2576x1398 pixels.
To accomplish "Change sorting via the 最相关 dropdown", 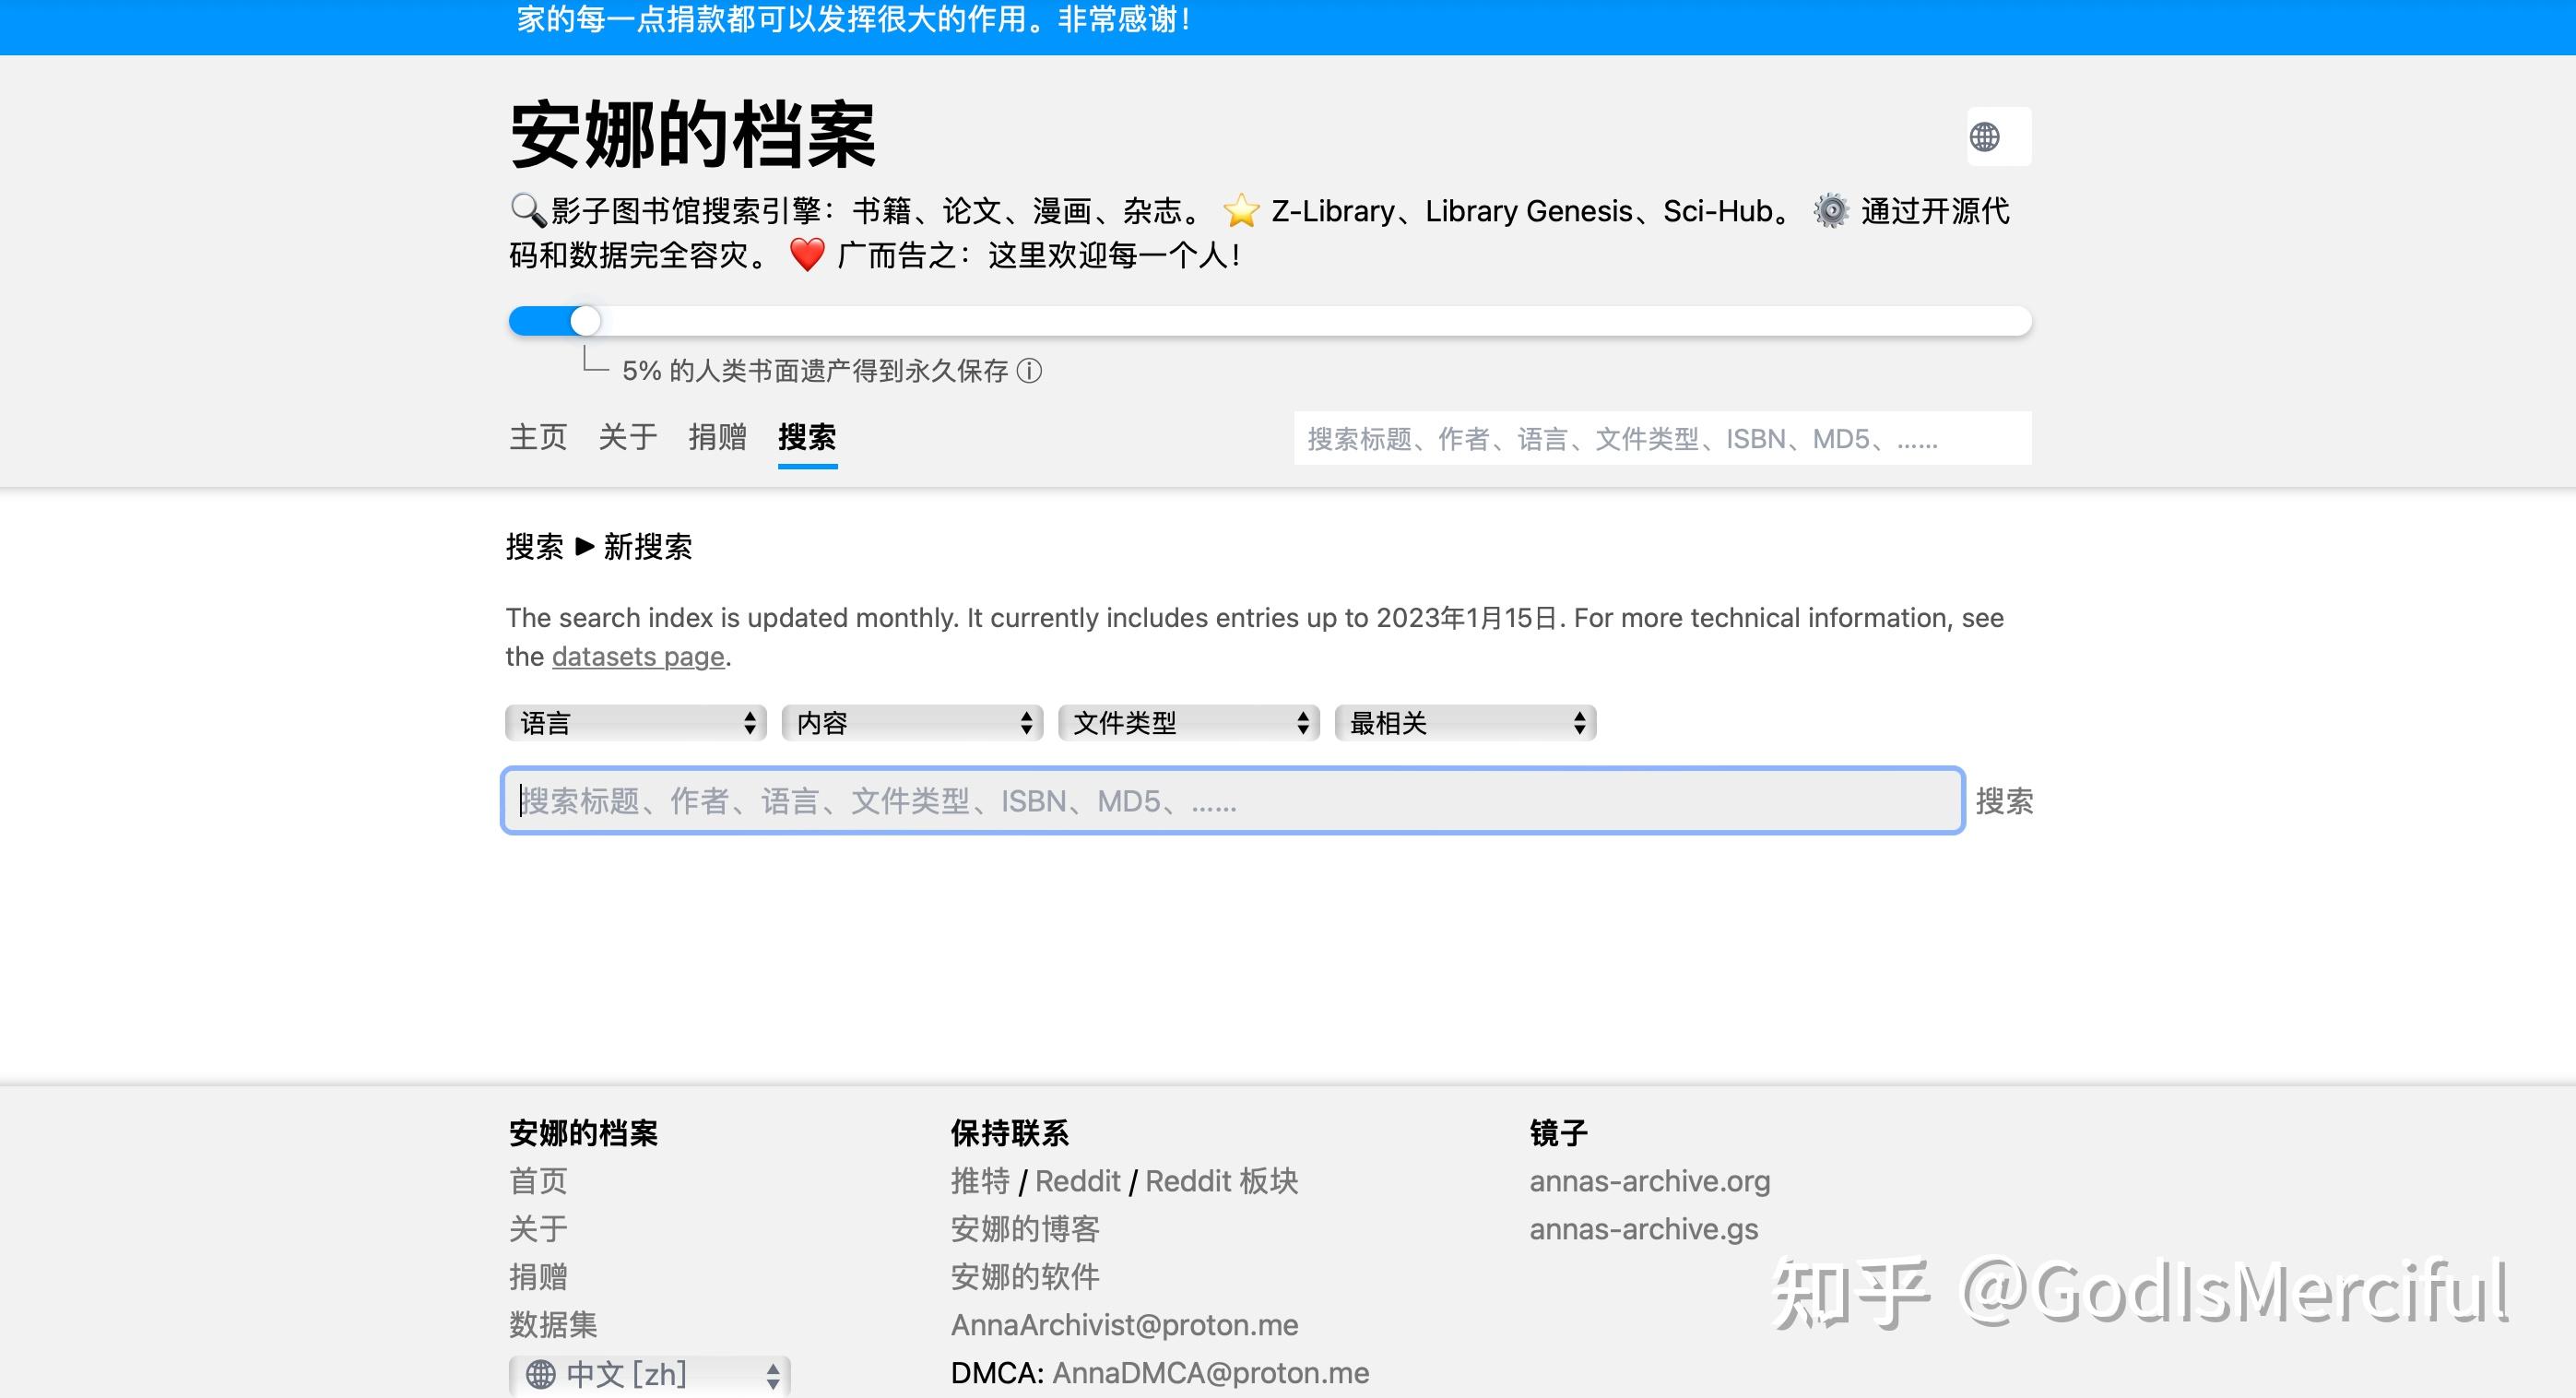I will [1464, 722].
